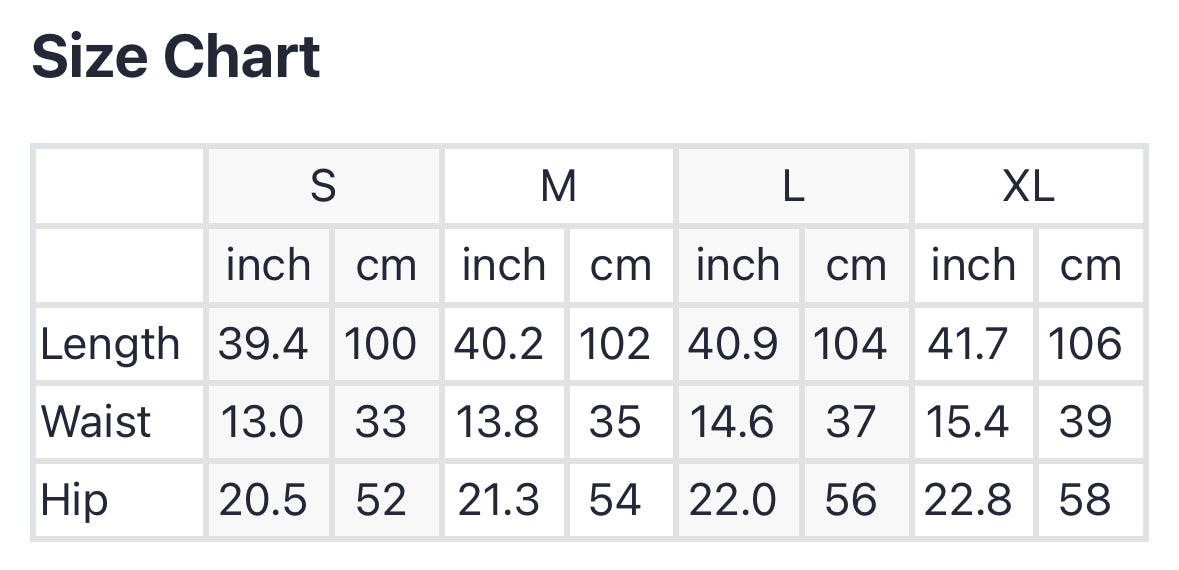Click the Hip row label
Image resolution: width=1179 pixels, height=570 pixels.
click(x=74, y=500)
